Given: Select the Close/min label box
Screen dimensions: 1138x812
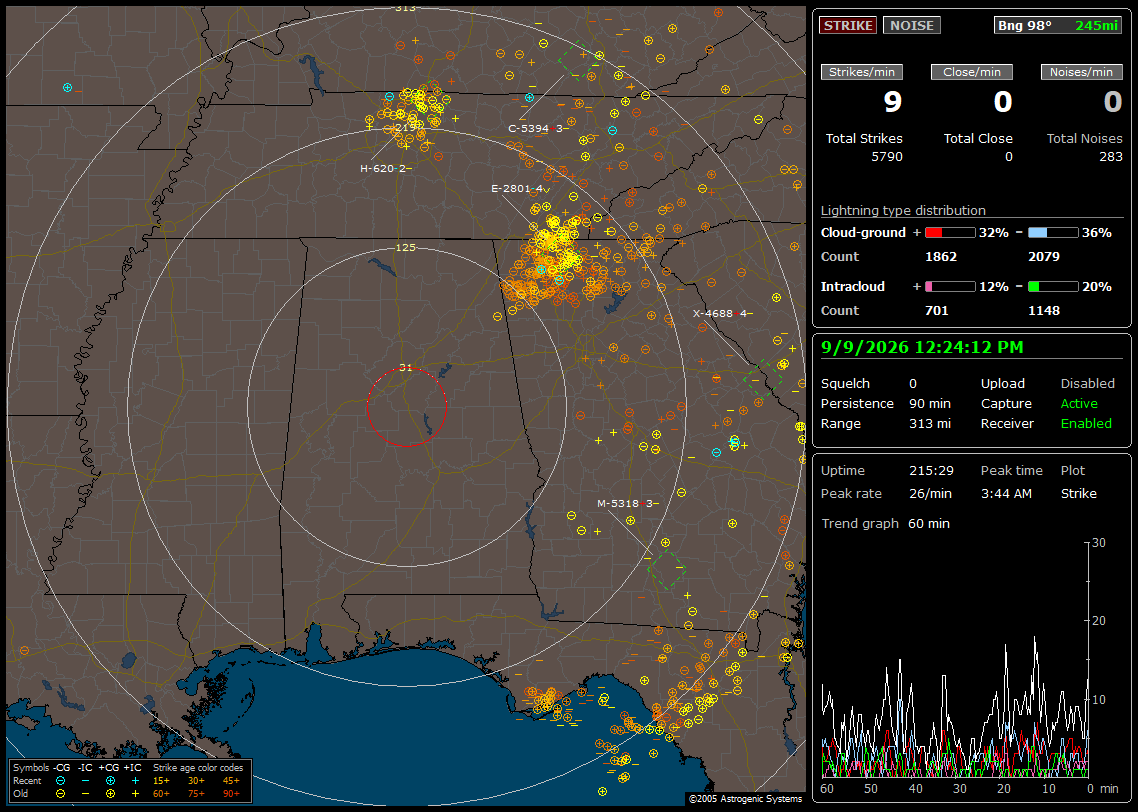Looking at the screenshot, I should tap(972, 72).
